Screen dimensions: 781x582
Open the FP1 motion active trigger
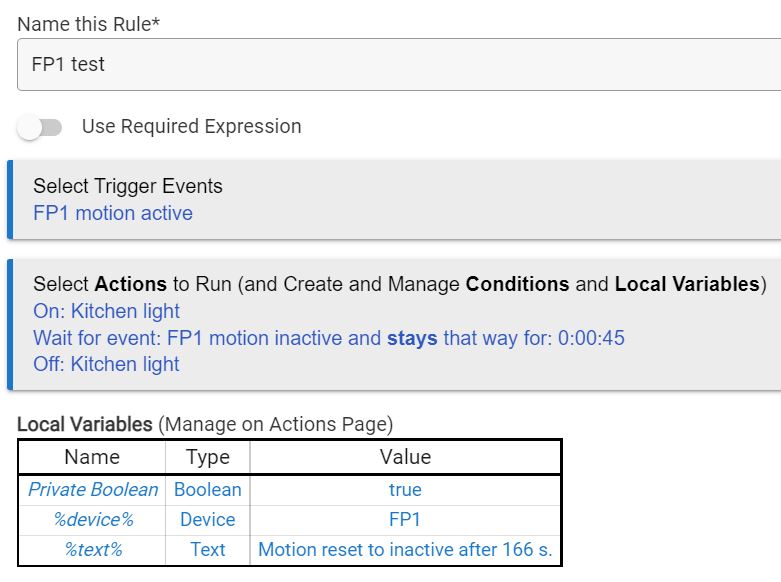tap(113, 213)
